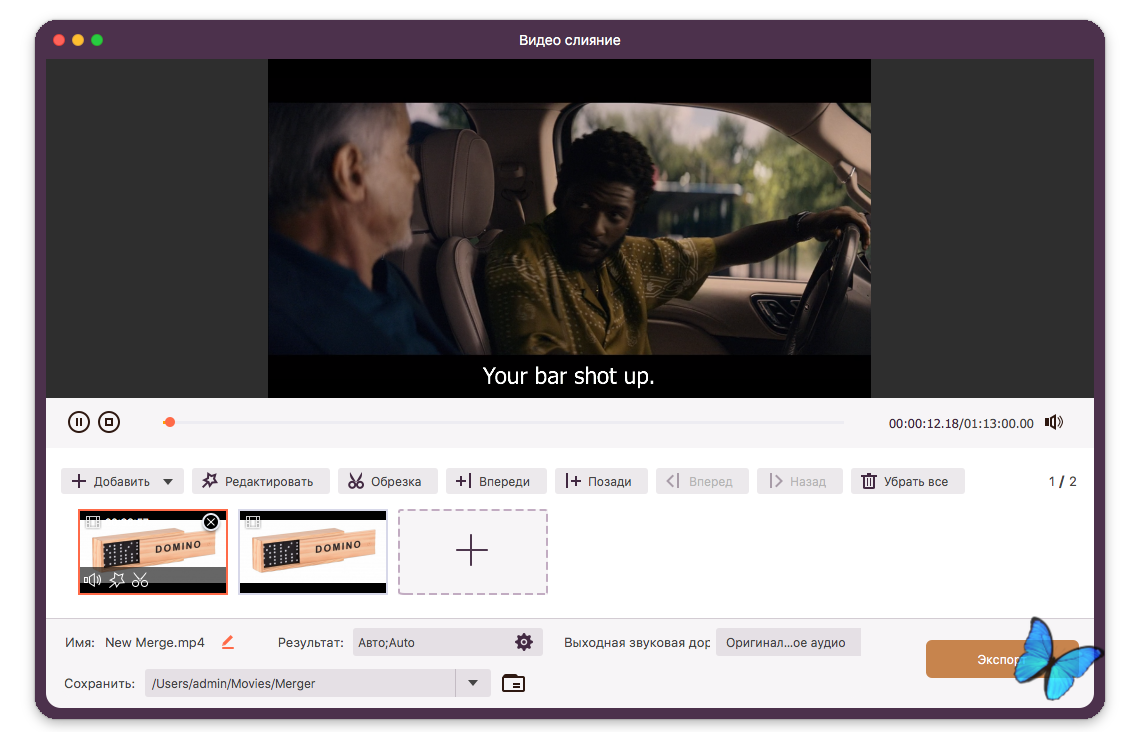Click the edit wand icon on first clip
1125x732 pixels.
(x=116, y=579)
